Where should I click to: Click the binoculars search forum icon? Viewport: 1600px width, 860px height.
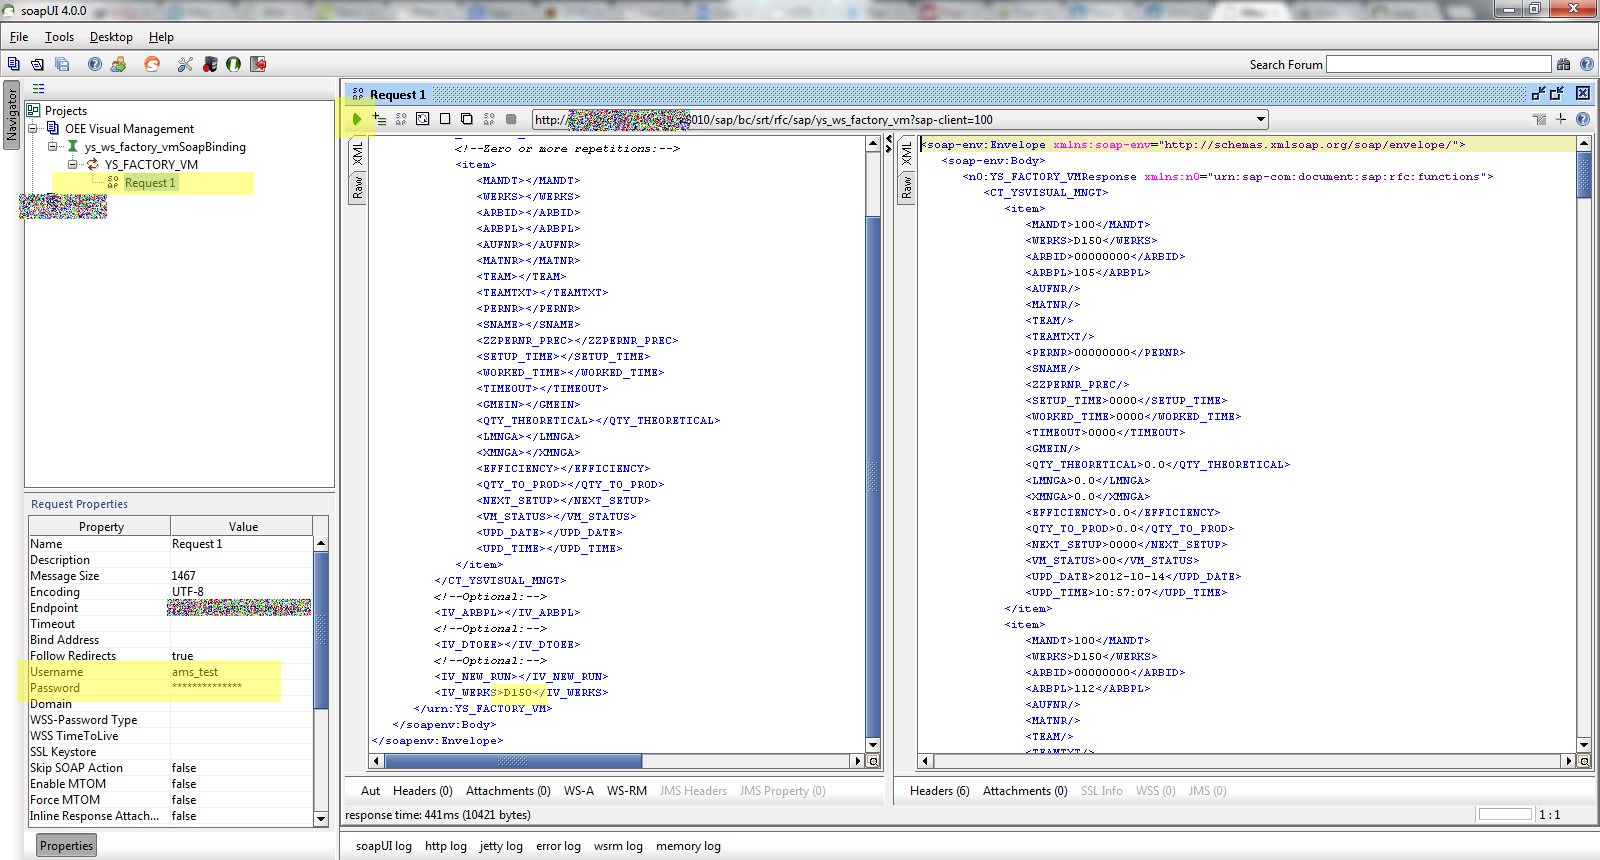[1564, 64]
